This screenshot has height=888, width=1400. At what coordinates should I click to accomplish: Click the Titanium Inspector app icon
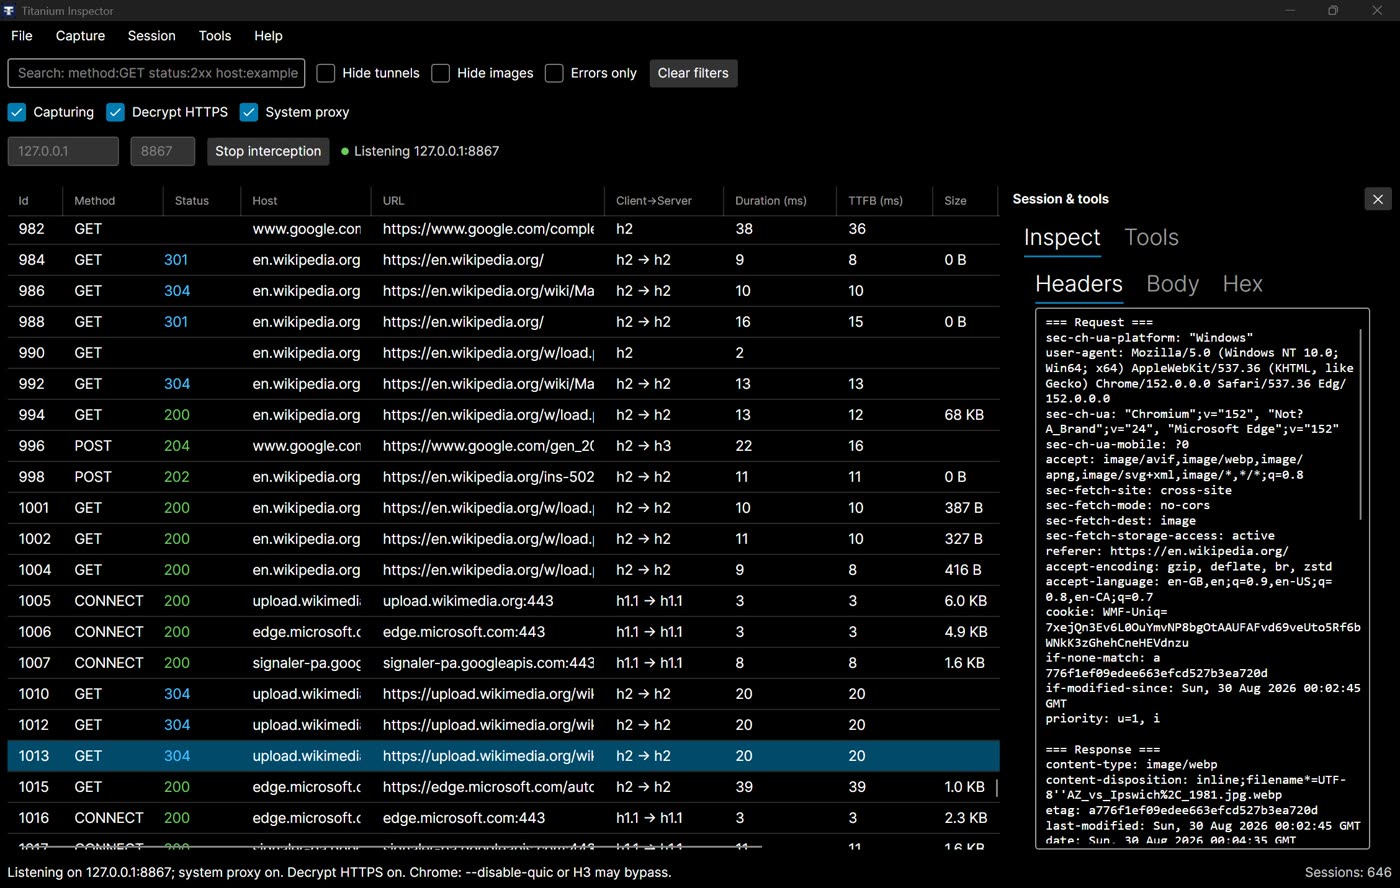click(9, 10)
